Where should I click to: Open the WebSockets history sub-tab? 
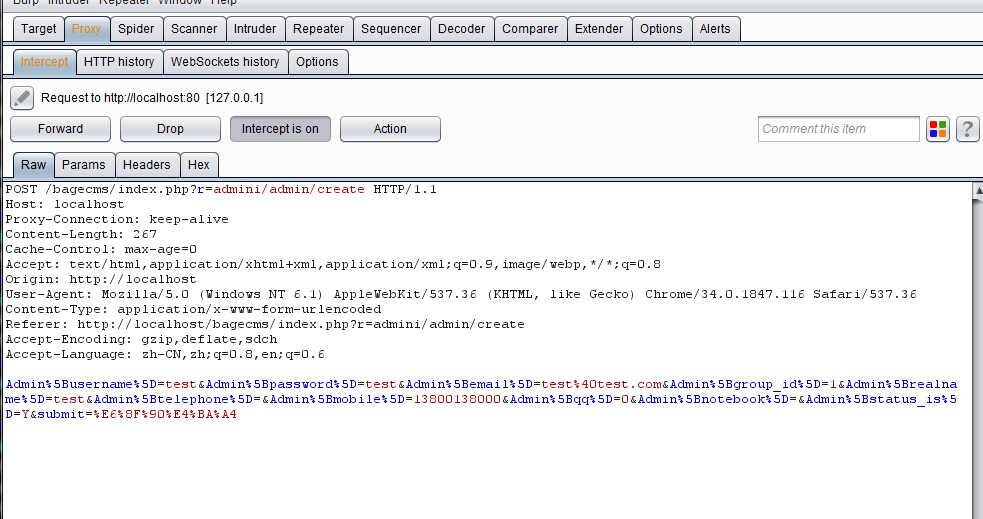(225, 62)
